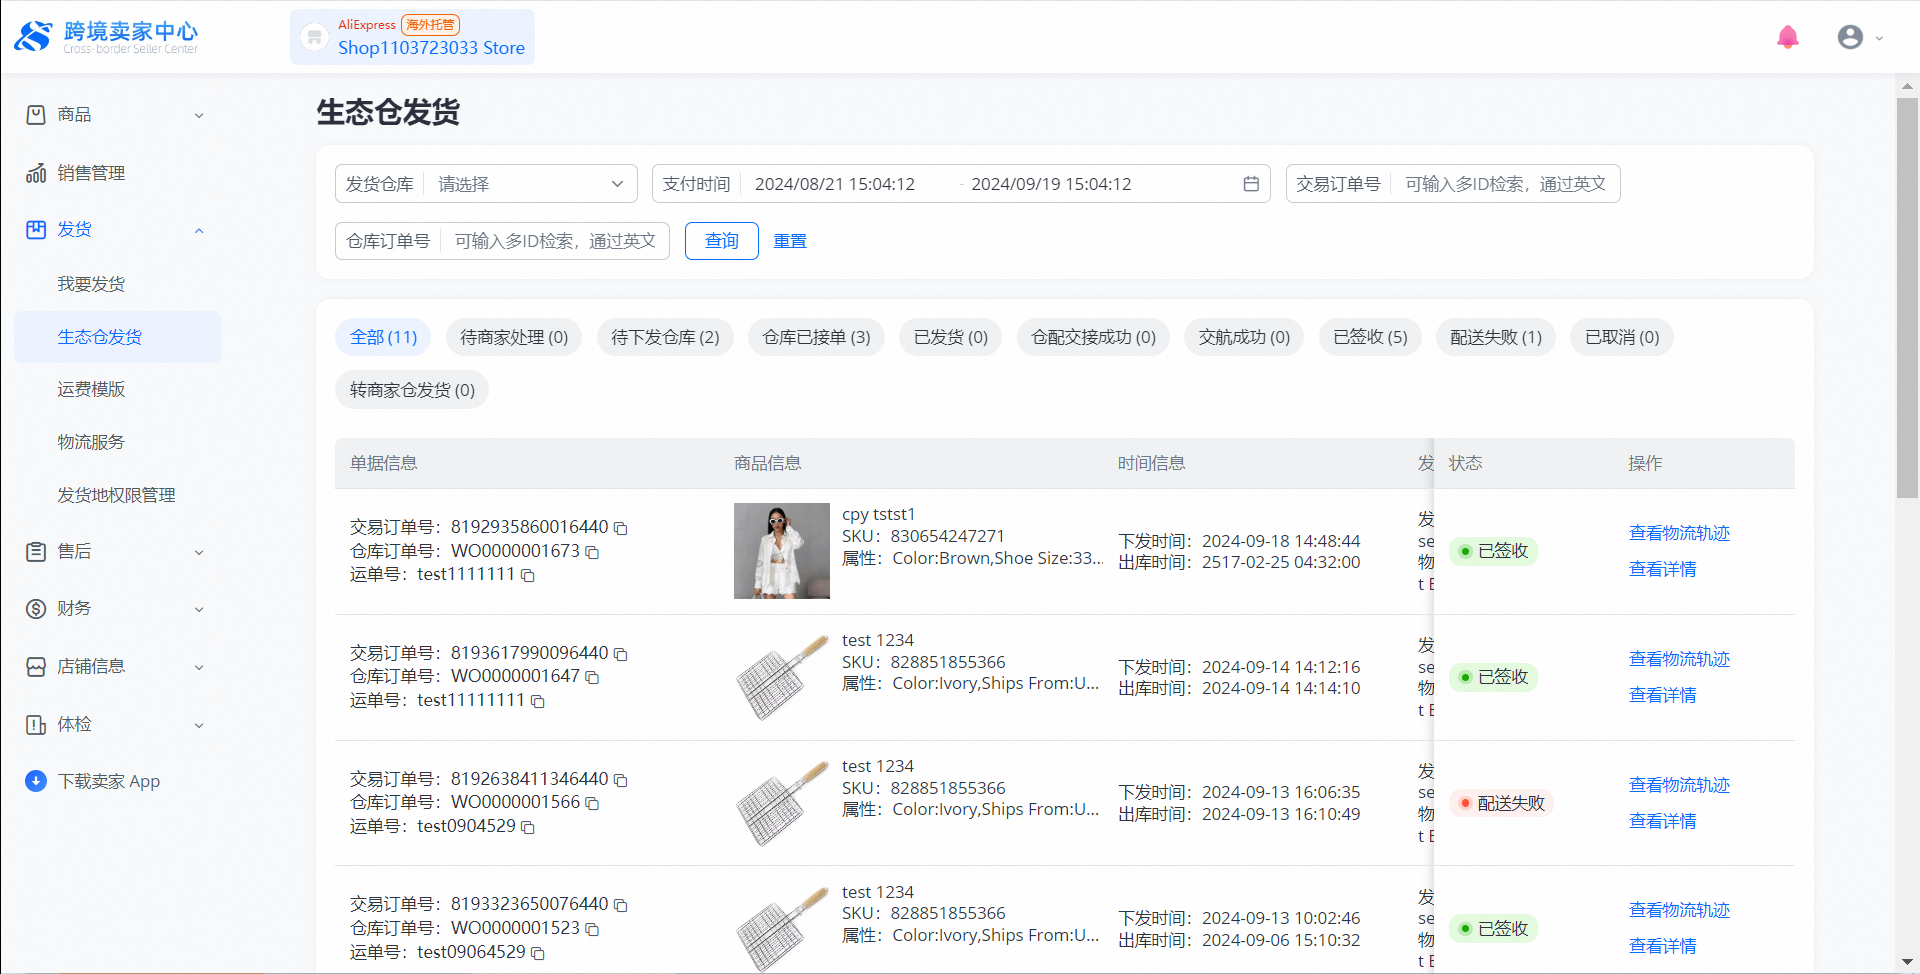Click payment start date 2024/08/21 15:04:12

tap(835, 184)
